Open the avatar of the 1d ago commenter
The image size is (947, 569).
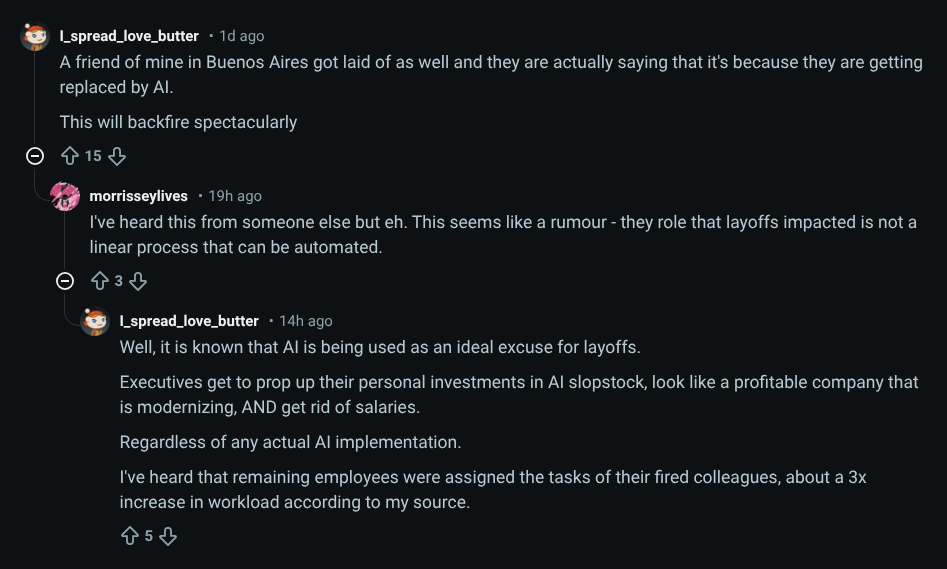(x=36, y=37)
